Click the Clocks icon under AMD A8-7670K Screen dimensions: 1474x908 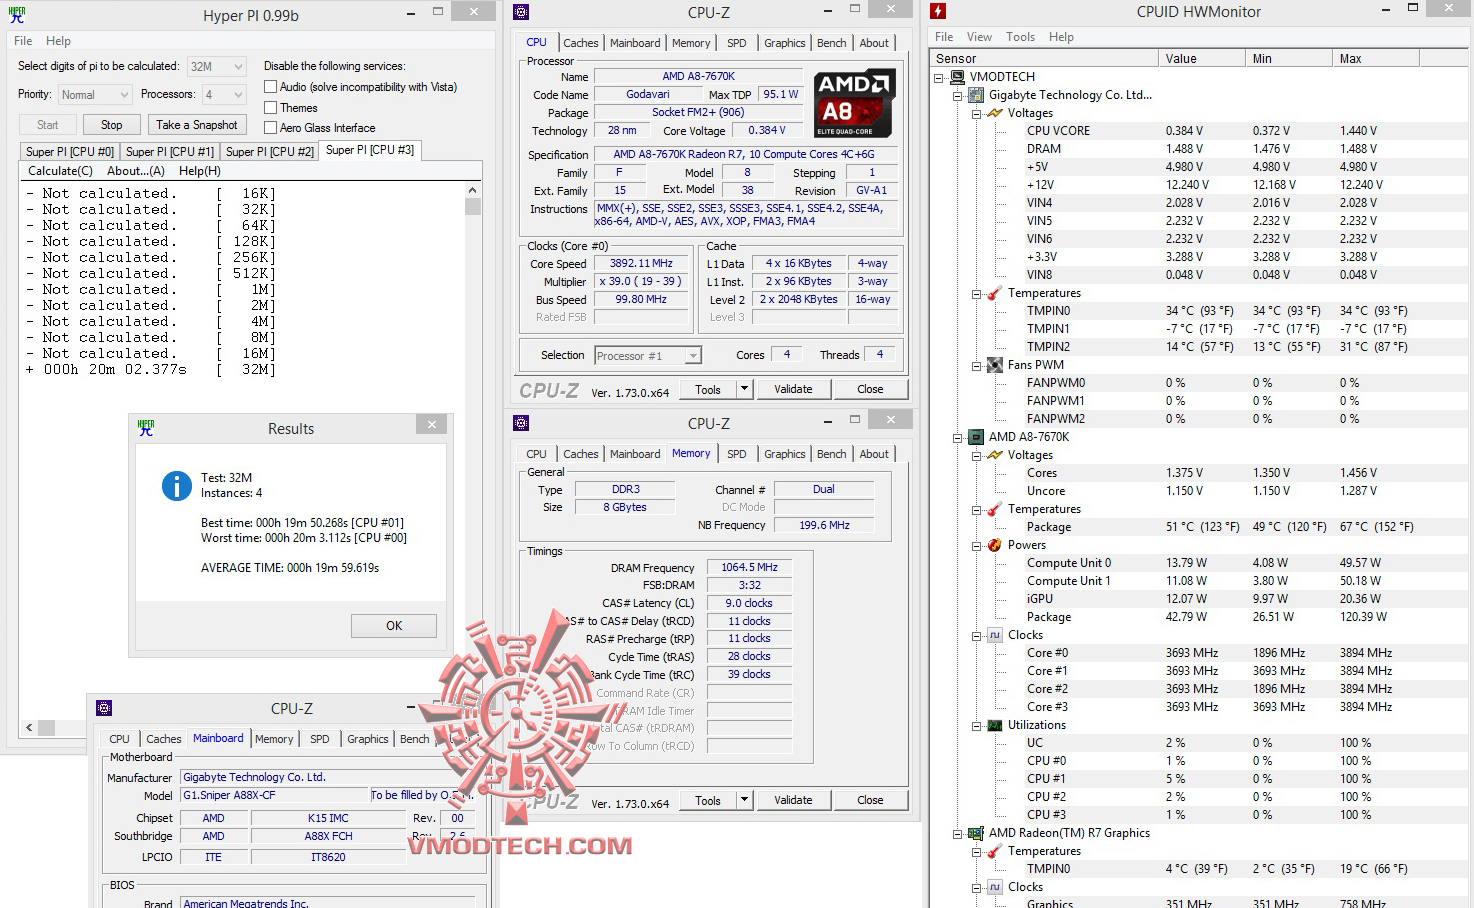(995, 635)
